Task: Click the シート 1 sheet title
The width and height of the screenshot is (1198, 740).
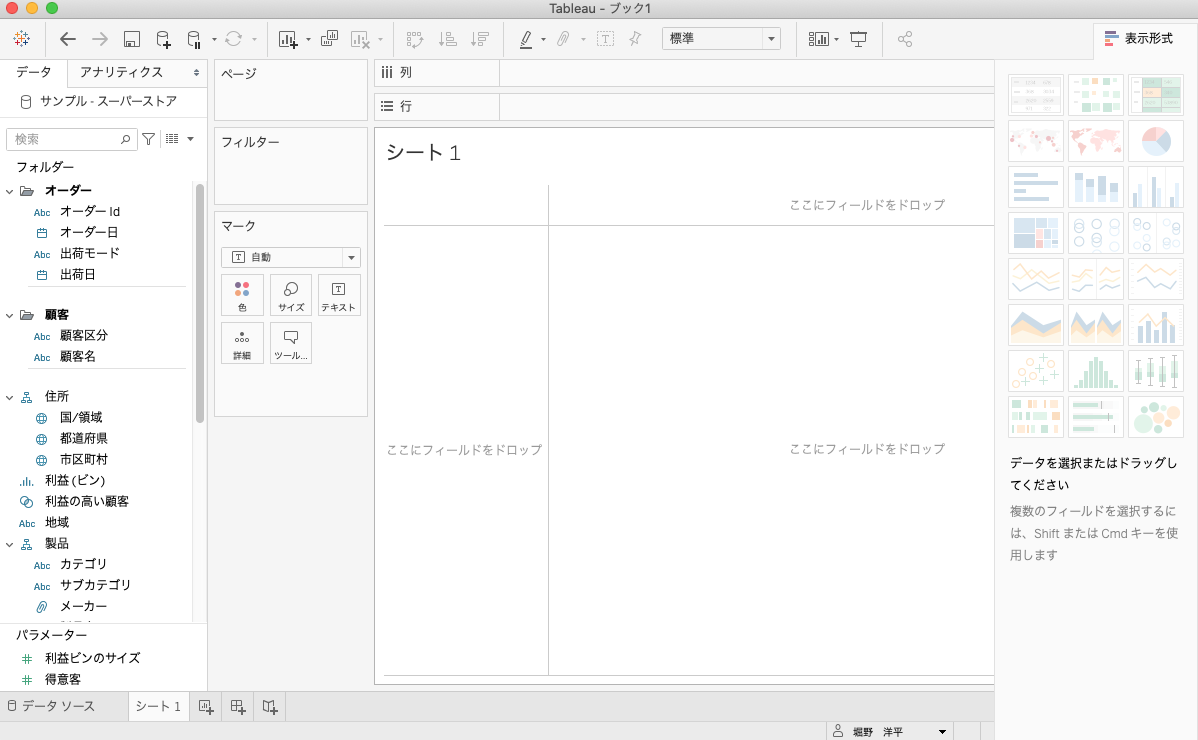Action: coord(423,153)
